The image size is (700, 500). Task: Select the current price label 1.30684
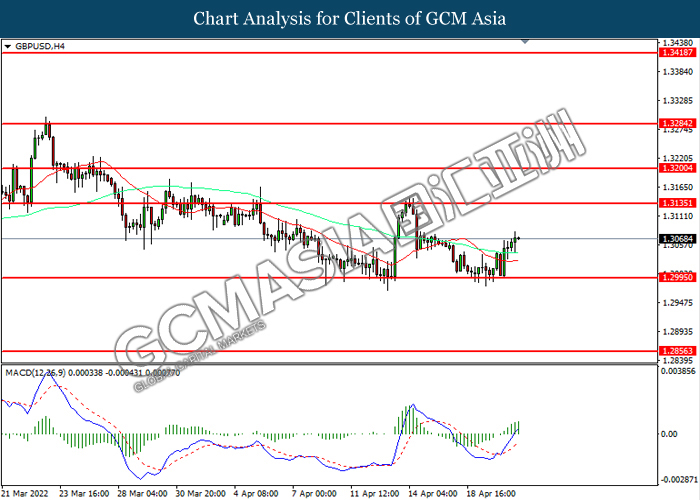677,239
